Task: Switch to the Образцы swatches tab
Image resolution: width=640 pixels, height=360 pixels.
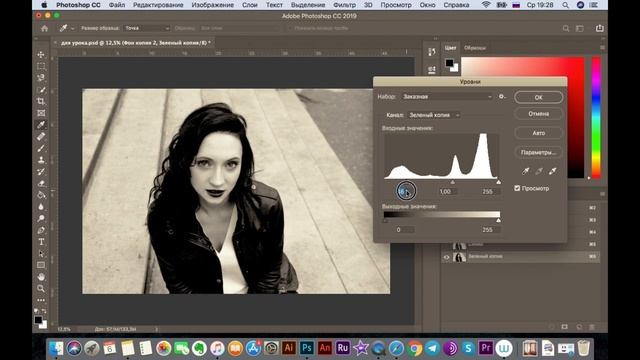Action: [x=475, y=48]
